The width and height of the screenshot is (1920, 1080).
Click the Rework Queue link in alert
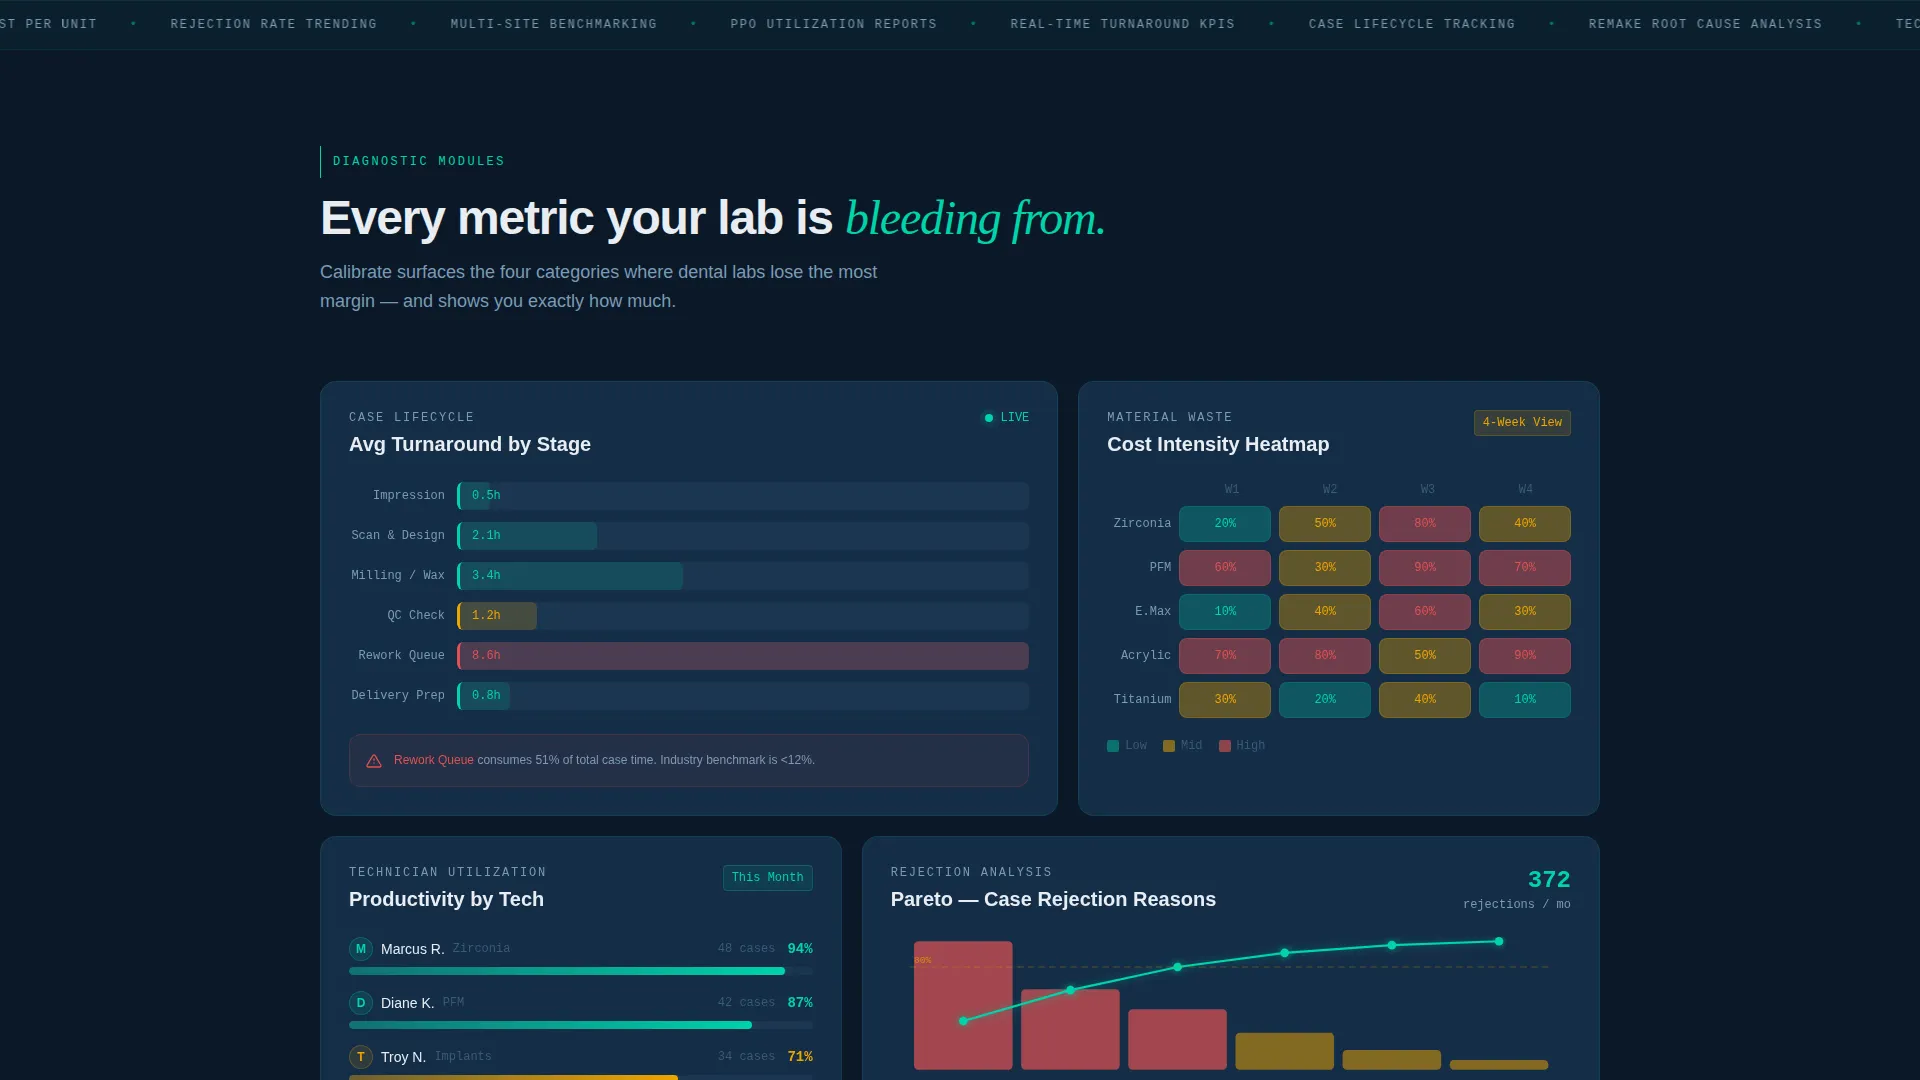(434, 760)
